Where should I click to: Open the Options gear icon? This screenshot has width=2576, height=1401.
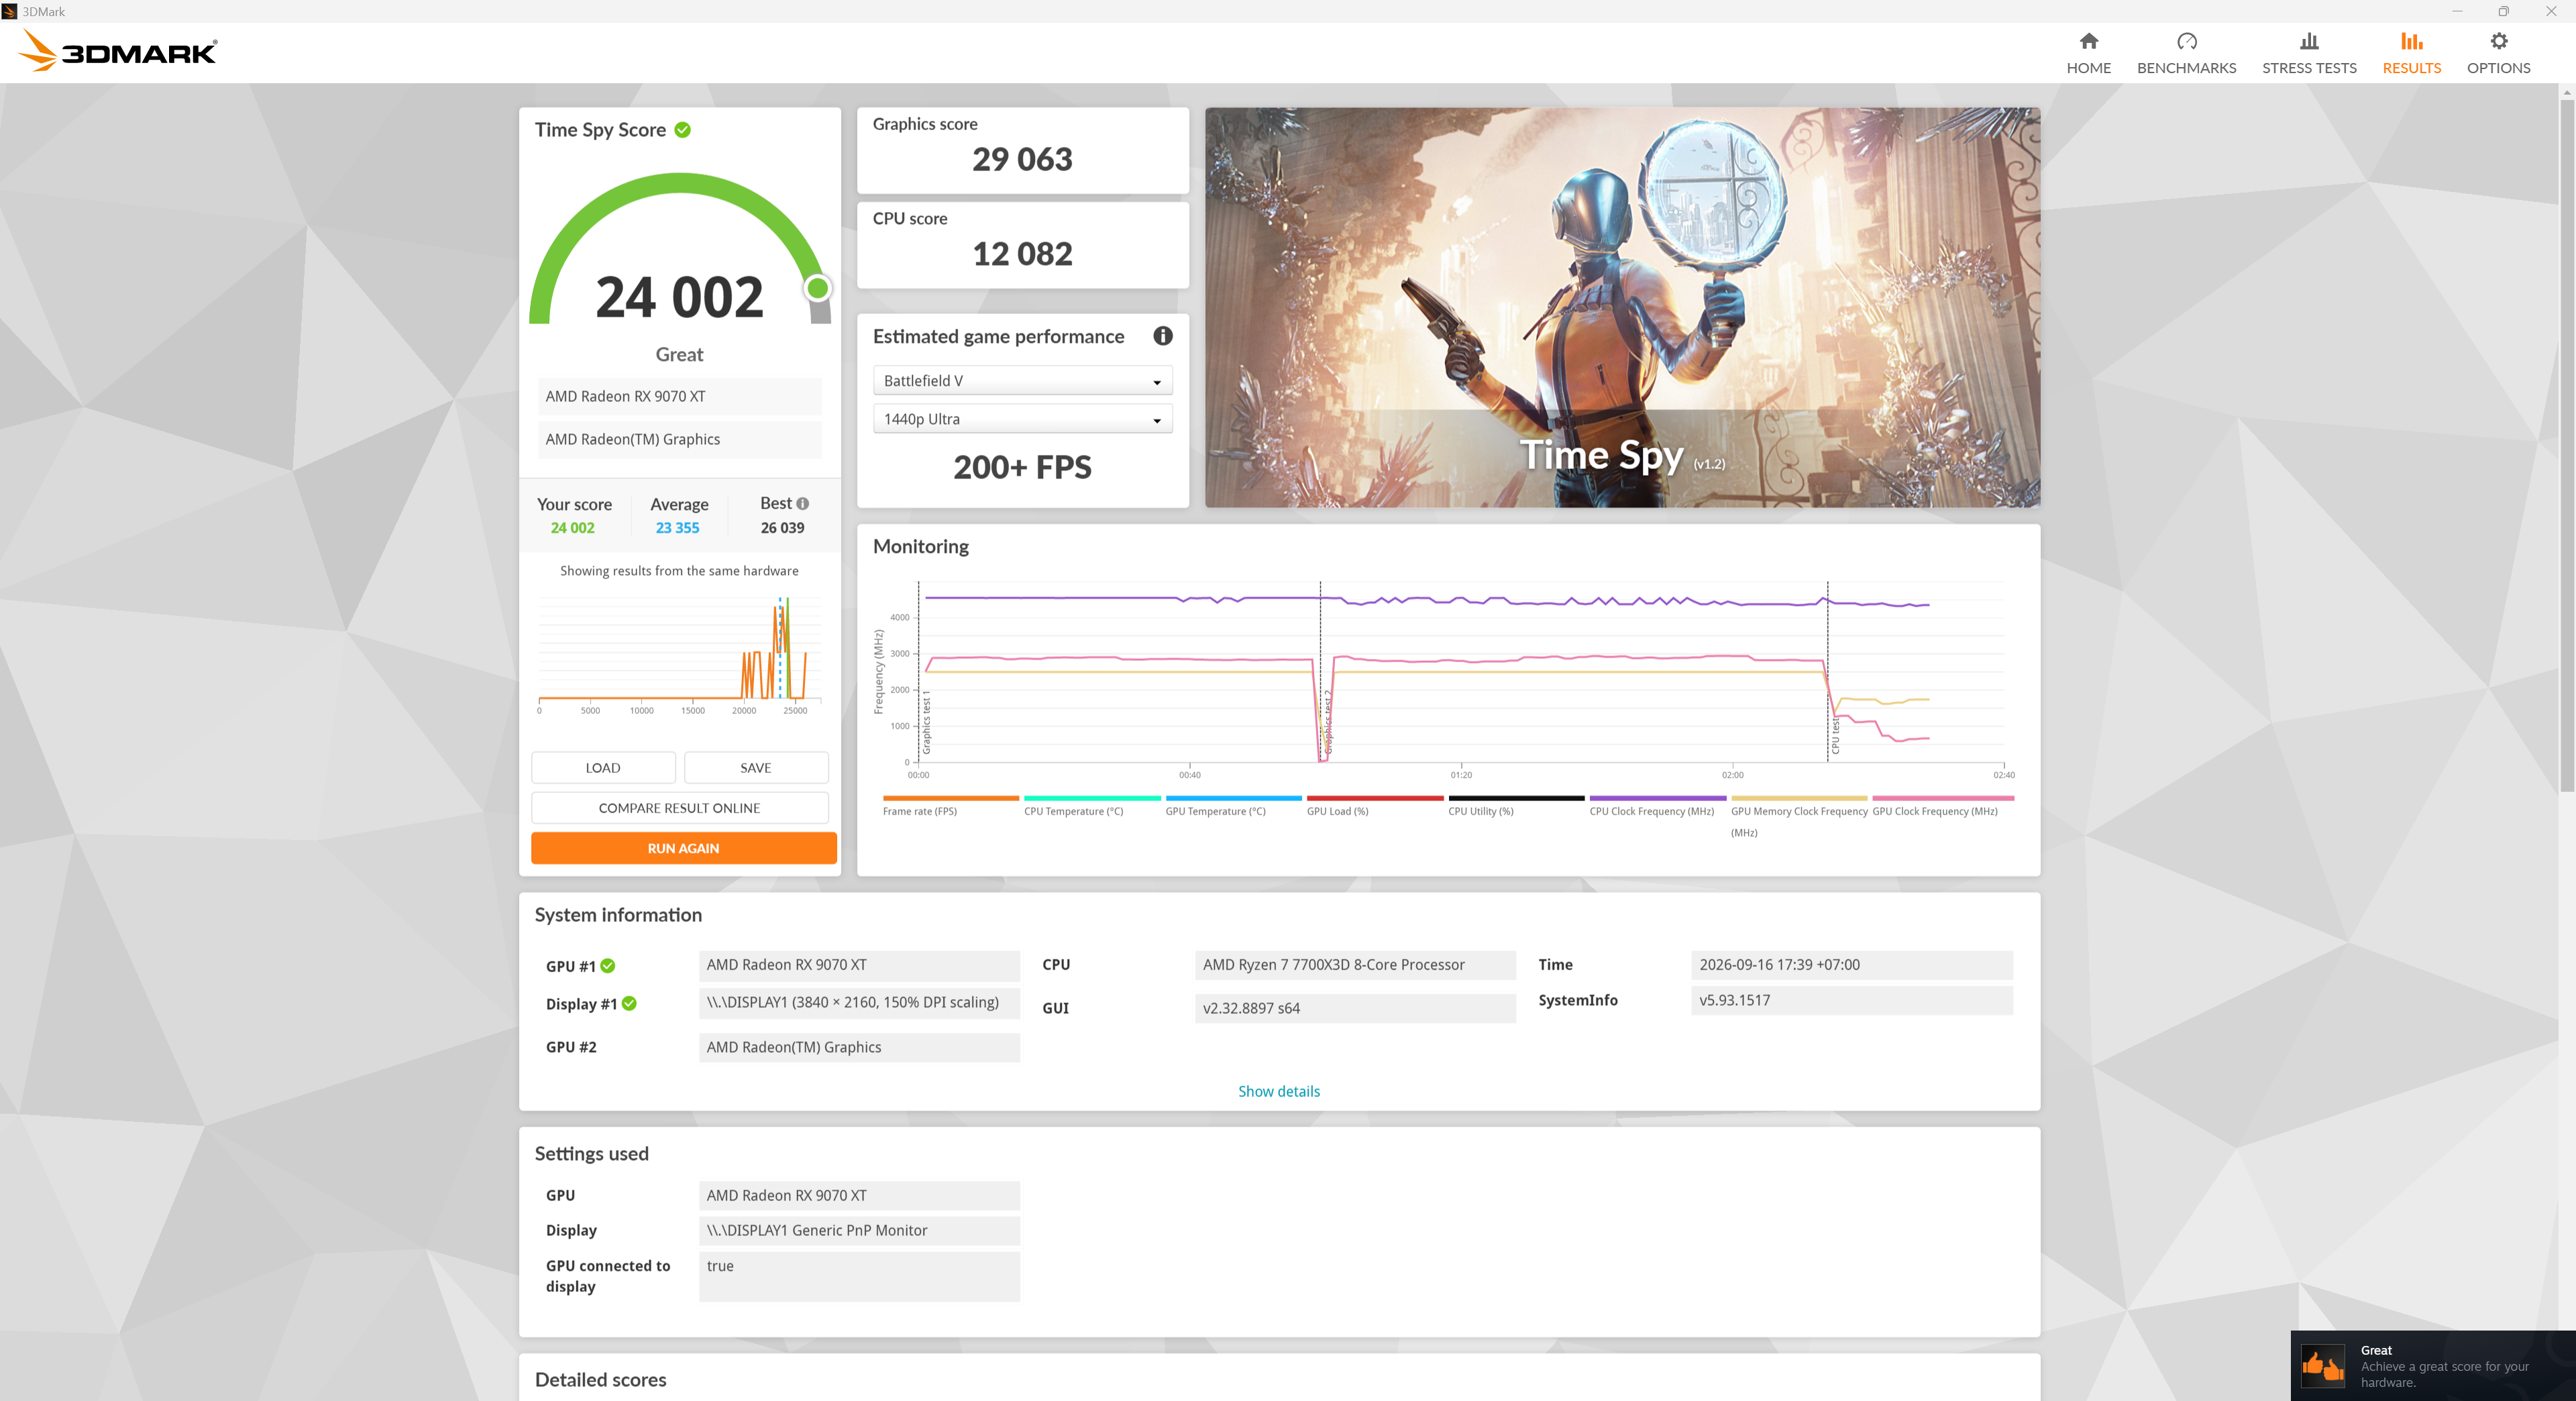click(x=2498, y=41)
